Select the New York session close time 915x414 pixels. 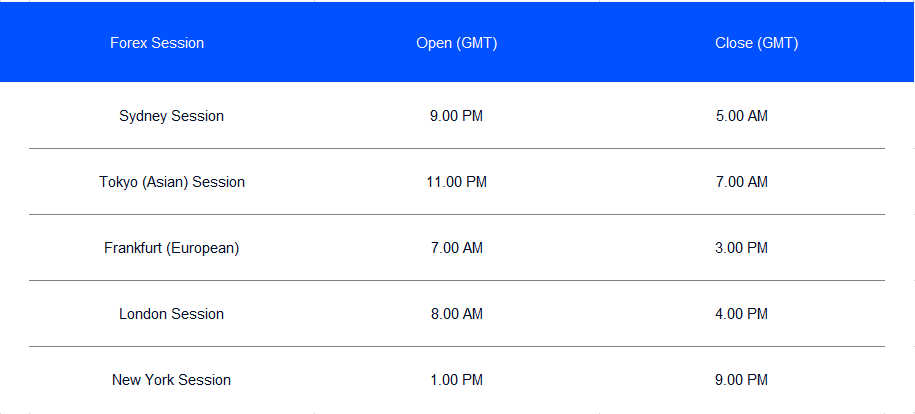coord(742,380)
